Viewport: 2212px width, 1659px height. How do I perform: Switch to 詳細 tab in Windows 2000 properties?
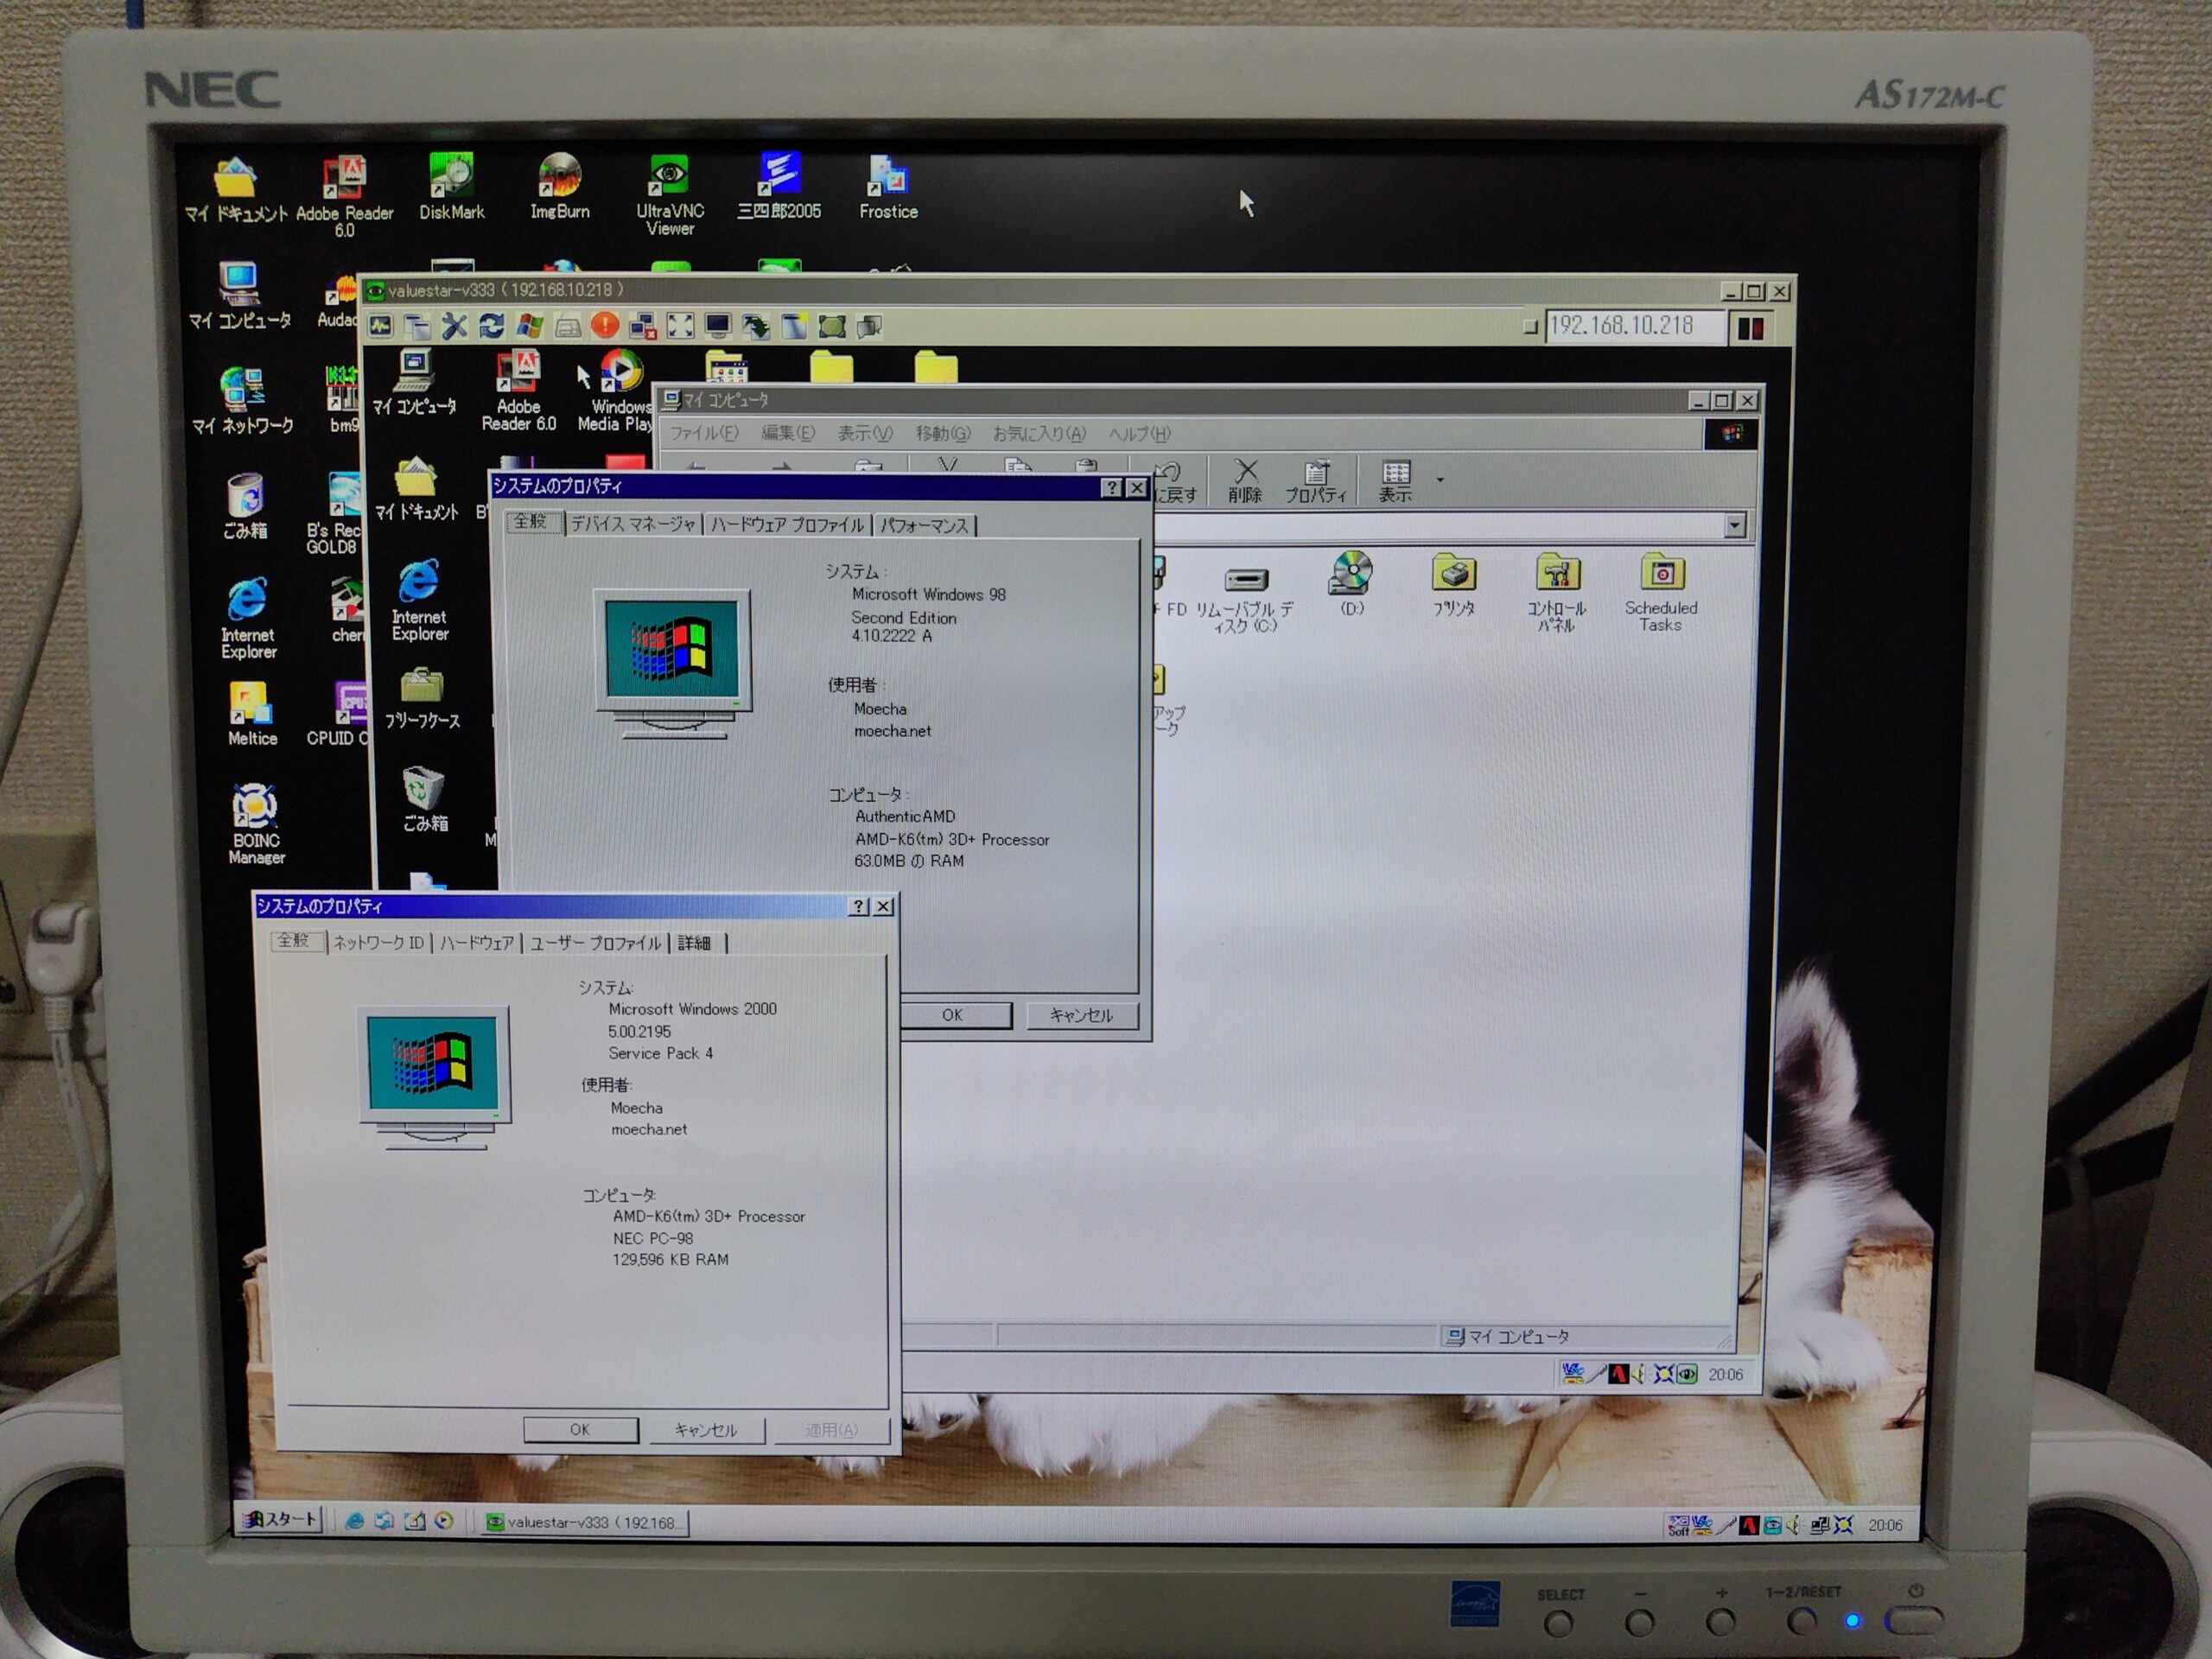click(696, 943)
